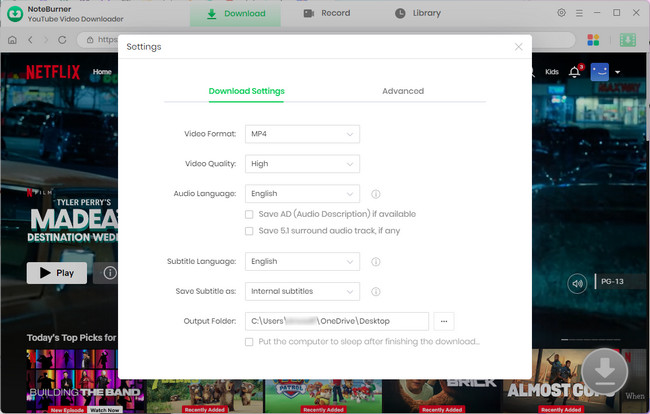The width and height of the screenshot is (650, 414).
Task: Open the hamburger menu in title bar
Action: coord(579,13)
